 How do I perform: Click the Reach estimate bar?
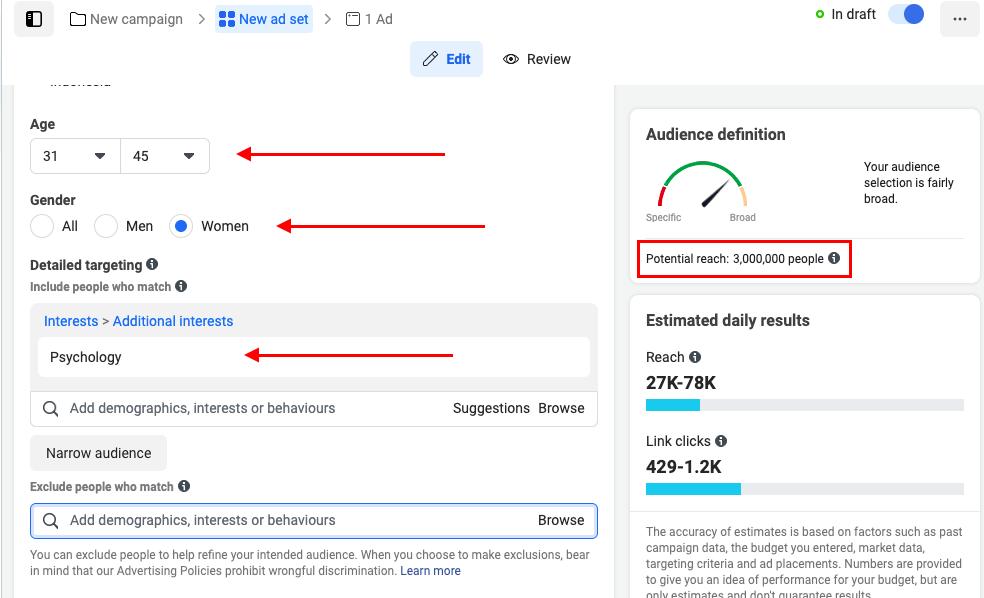pos(805,405)
